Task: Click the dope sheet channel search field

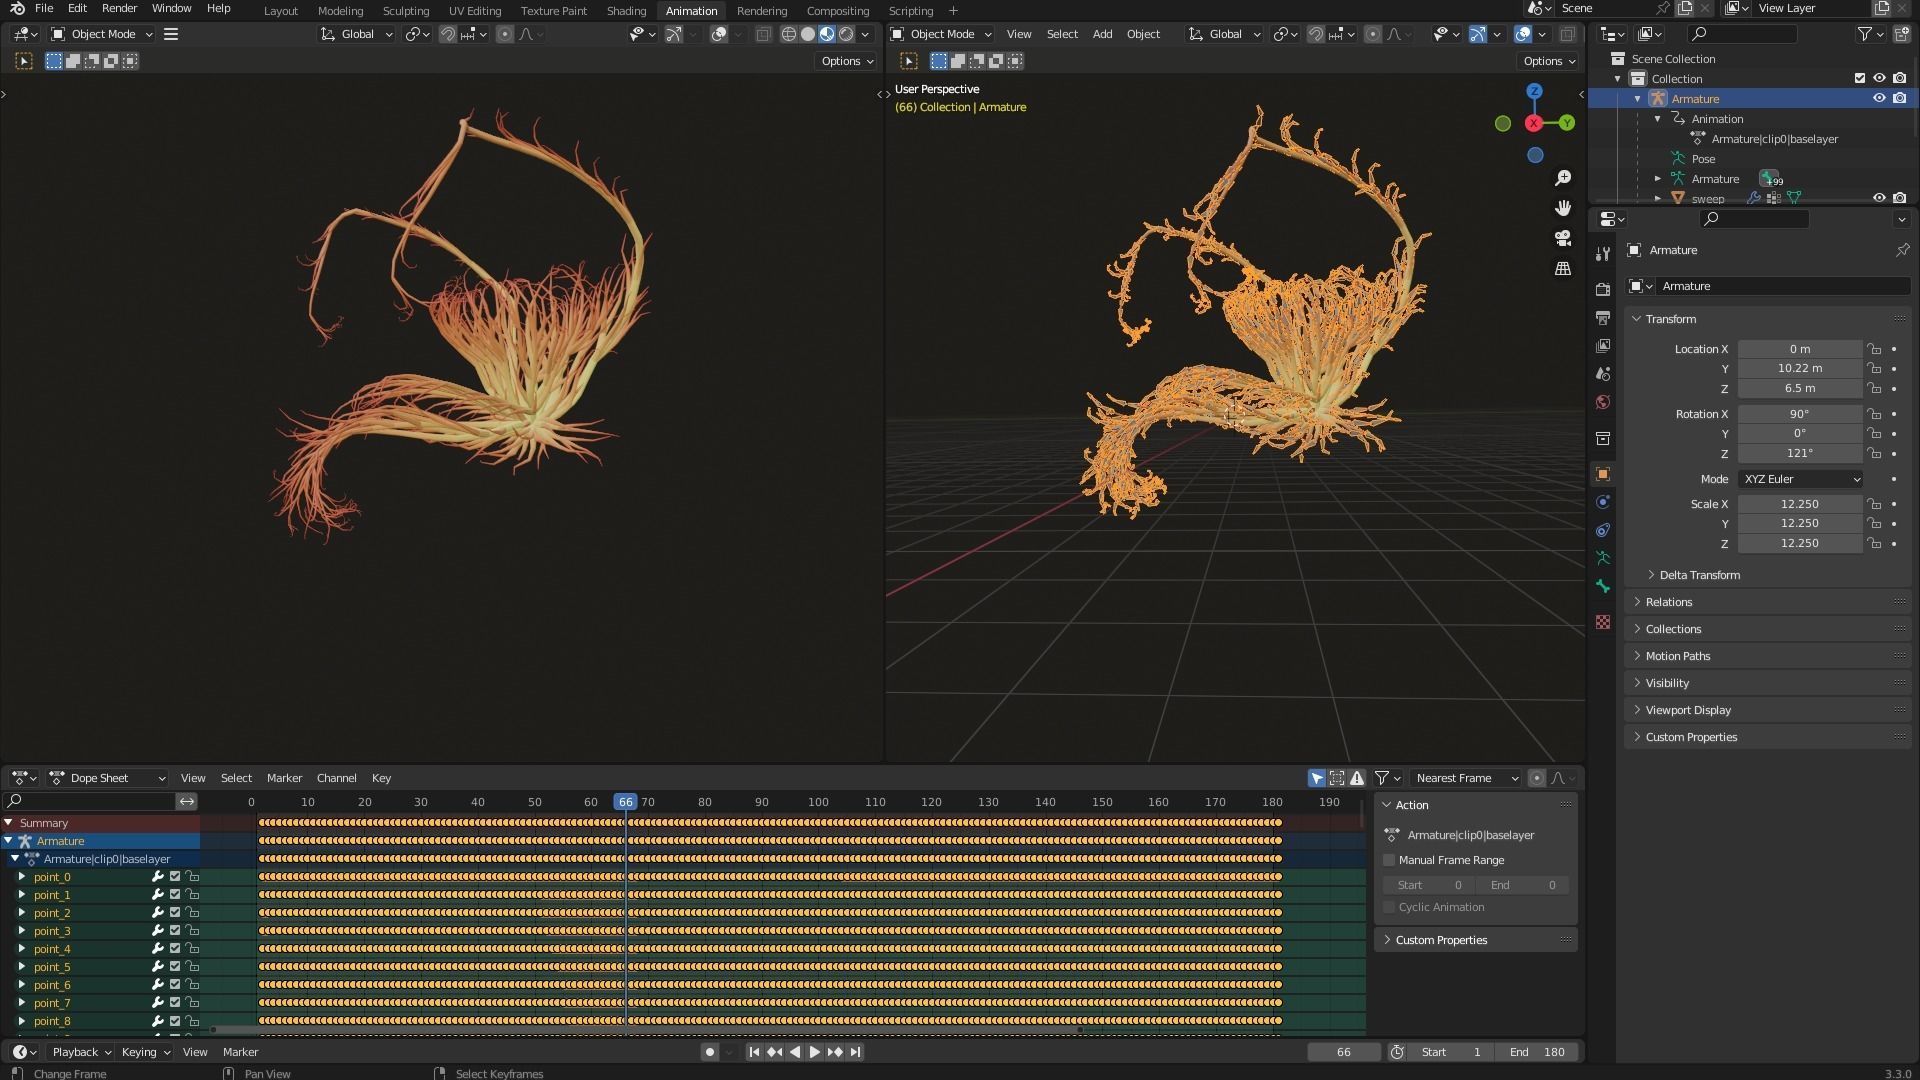Action: (90, 801)
